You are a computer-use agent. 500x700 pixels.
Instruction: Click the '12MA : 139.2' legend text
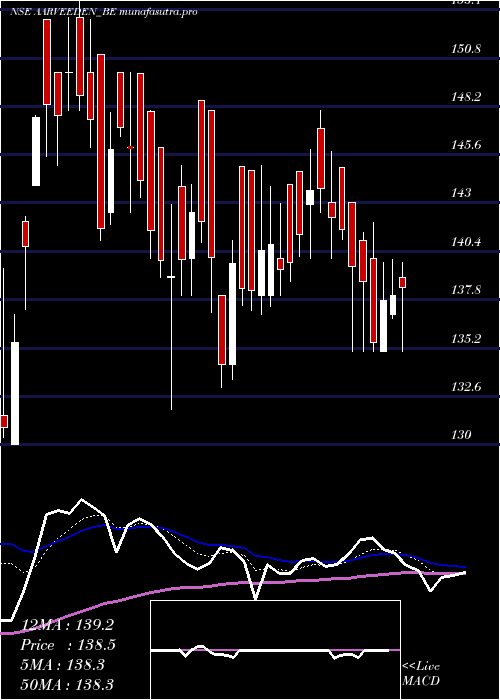(67, 625)
